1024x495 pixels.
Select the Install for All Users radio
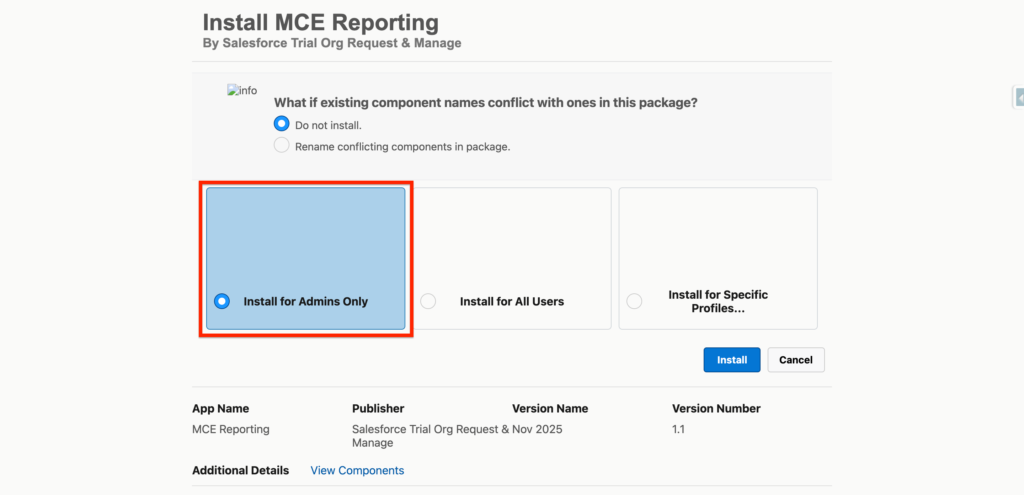pos(428,301)
